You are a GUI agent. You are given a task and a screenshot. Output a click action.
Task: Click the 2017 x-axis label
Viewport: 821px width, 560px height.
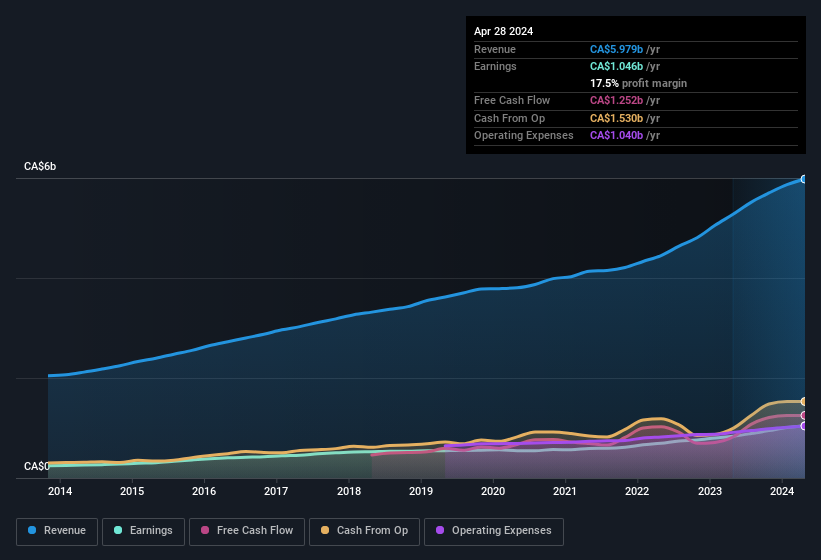pyautogui.click(x=276, y=491)
